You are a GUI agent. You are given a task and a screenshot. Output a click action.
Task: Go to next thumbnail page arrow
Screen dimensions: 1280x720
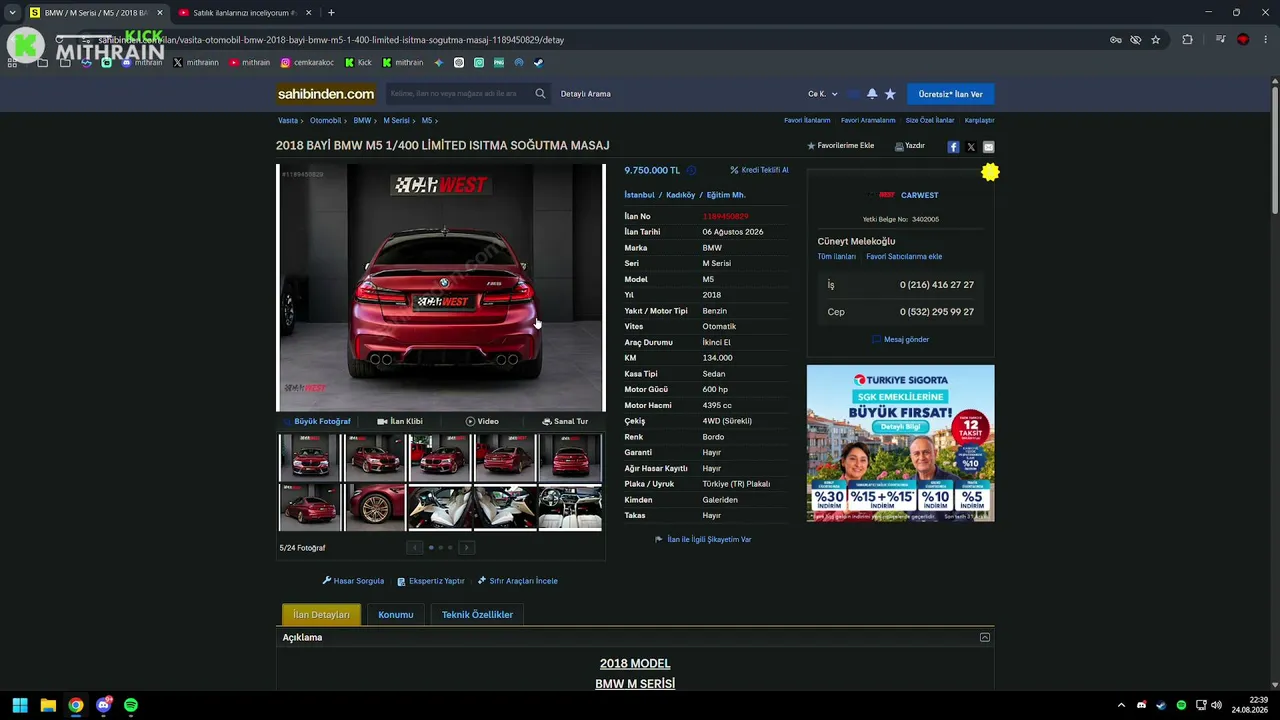point(466,547)
